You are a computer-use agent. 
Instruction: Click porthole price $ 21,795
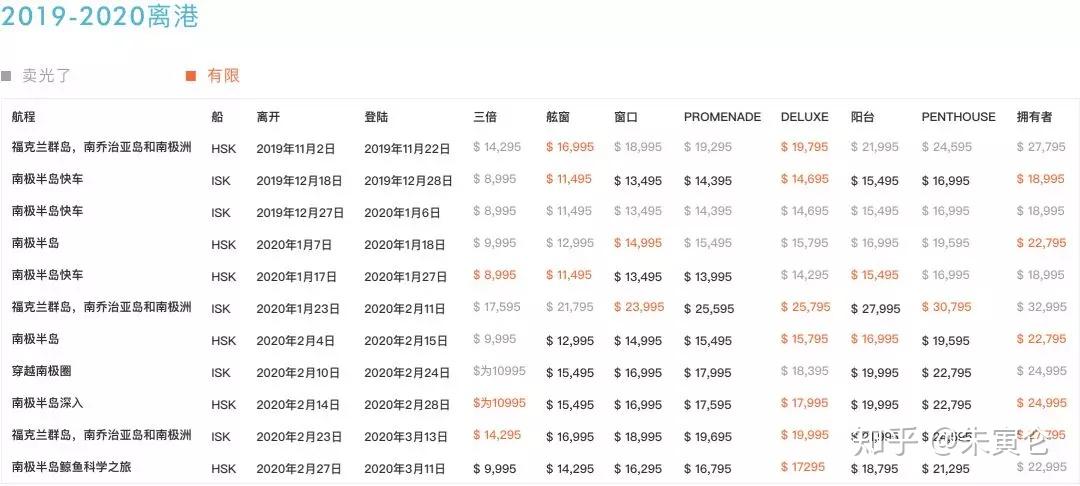tap(570, 307)
